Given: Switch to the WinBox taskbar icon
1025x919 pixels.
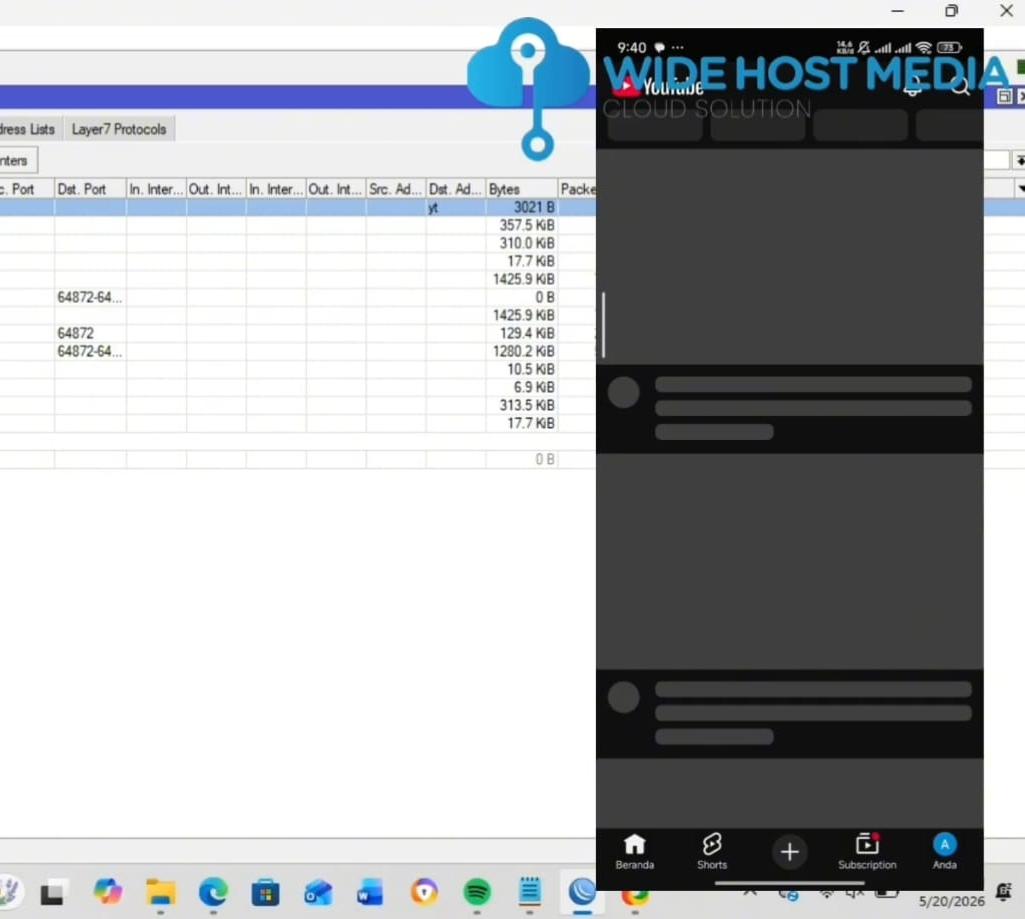Looking at the screenshot, I should click(x=582, y=892).
